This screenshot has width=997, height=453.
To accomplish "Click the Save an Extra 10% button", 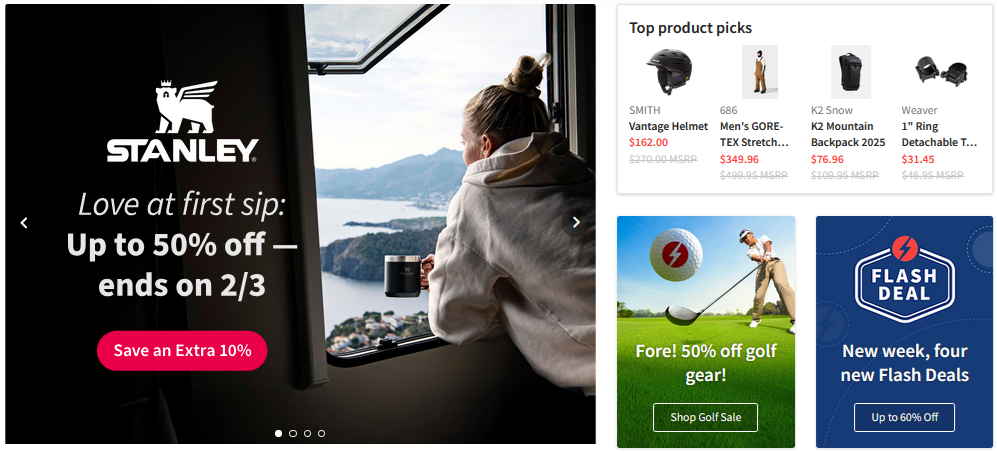I will pos(182,351).
